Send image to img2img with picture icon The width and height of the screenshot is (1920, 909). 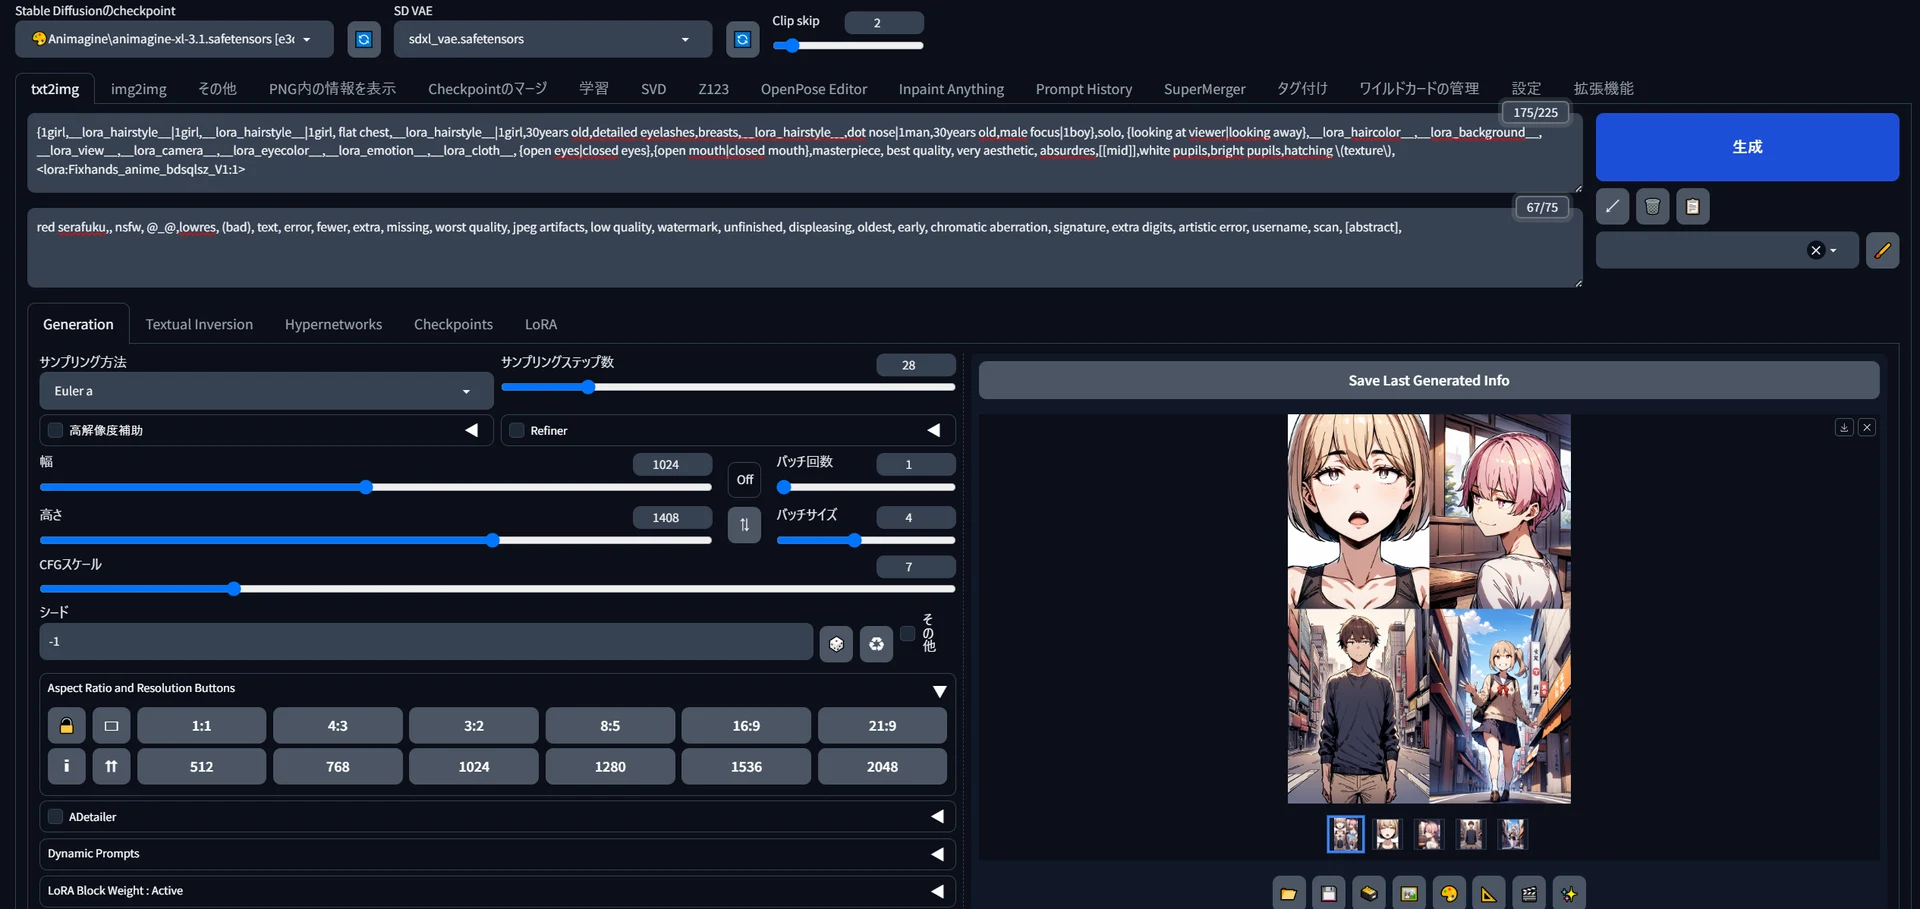click(x=1408, y=893)
